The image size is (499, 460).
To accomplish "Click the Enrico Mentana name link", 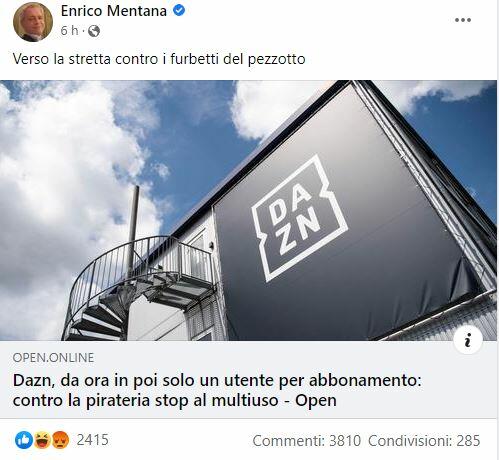I will coord(113,11).
